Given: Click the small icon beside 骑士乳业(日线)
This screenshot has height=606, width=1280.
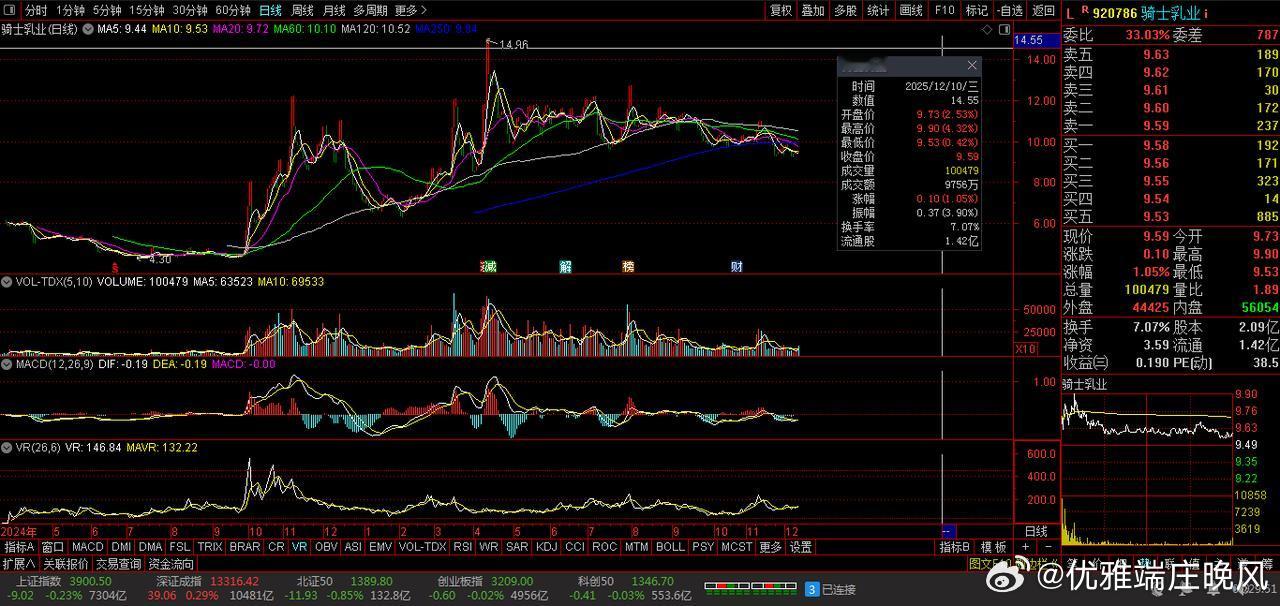Looking at the screenshot, I should (87, 29).
